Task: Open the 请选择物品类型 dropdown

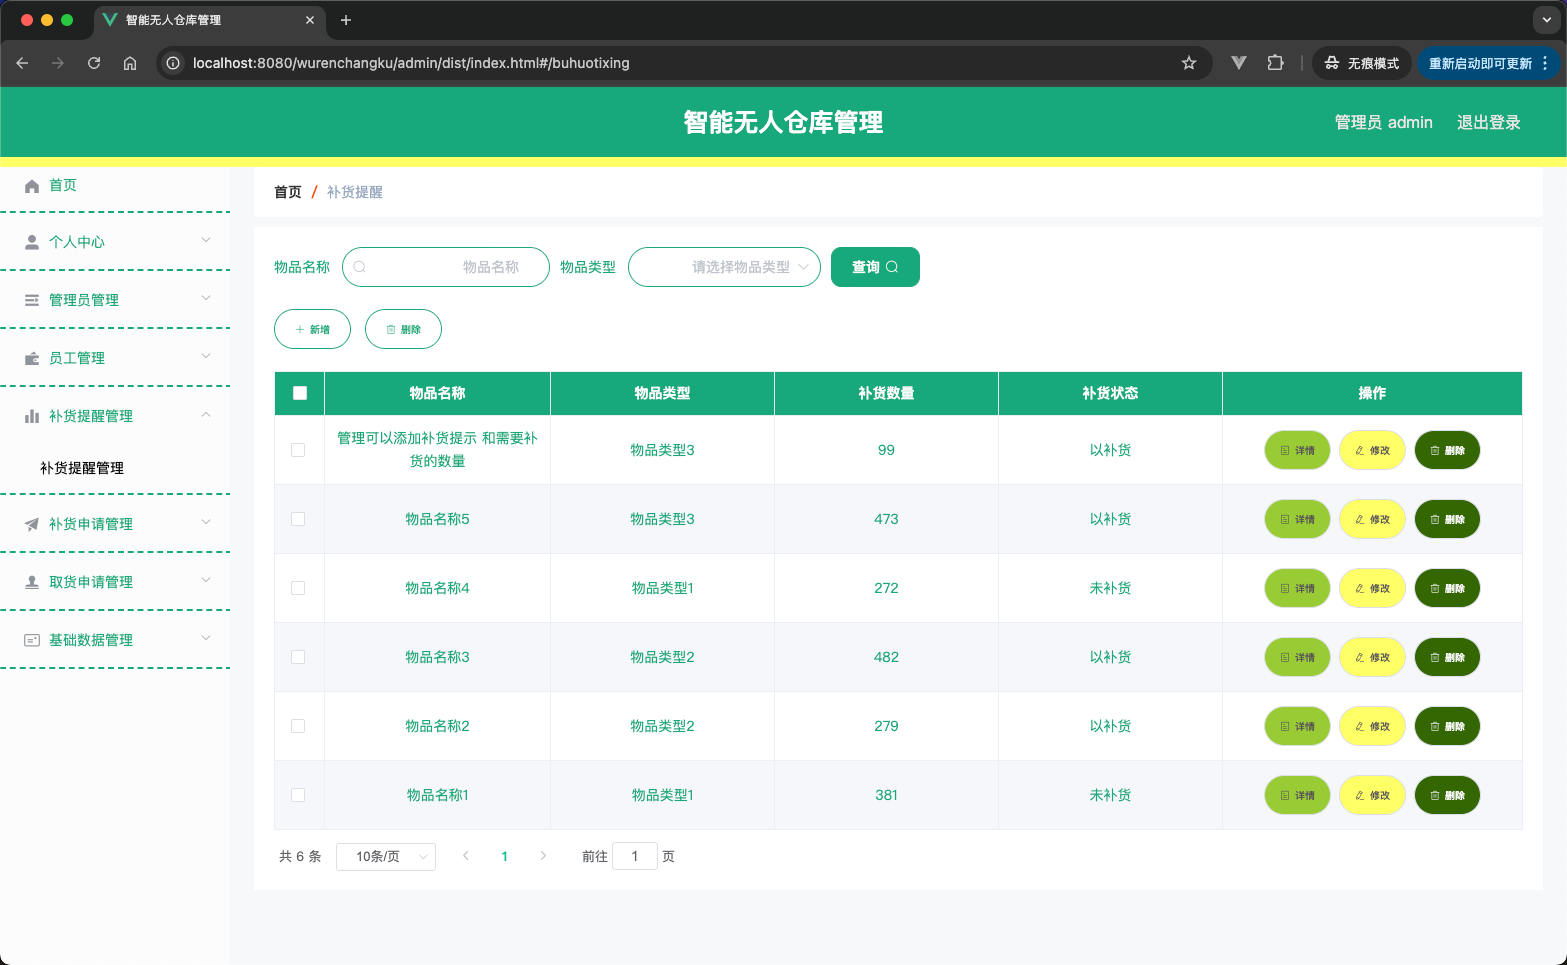Action: point(724,267)
